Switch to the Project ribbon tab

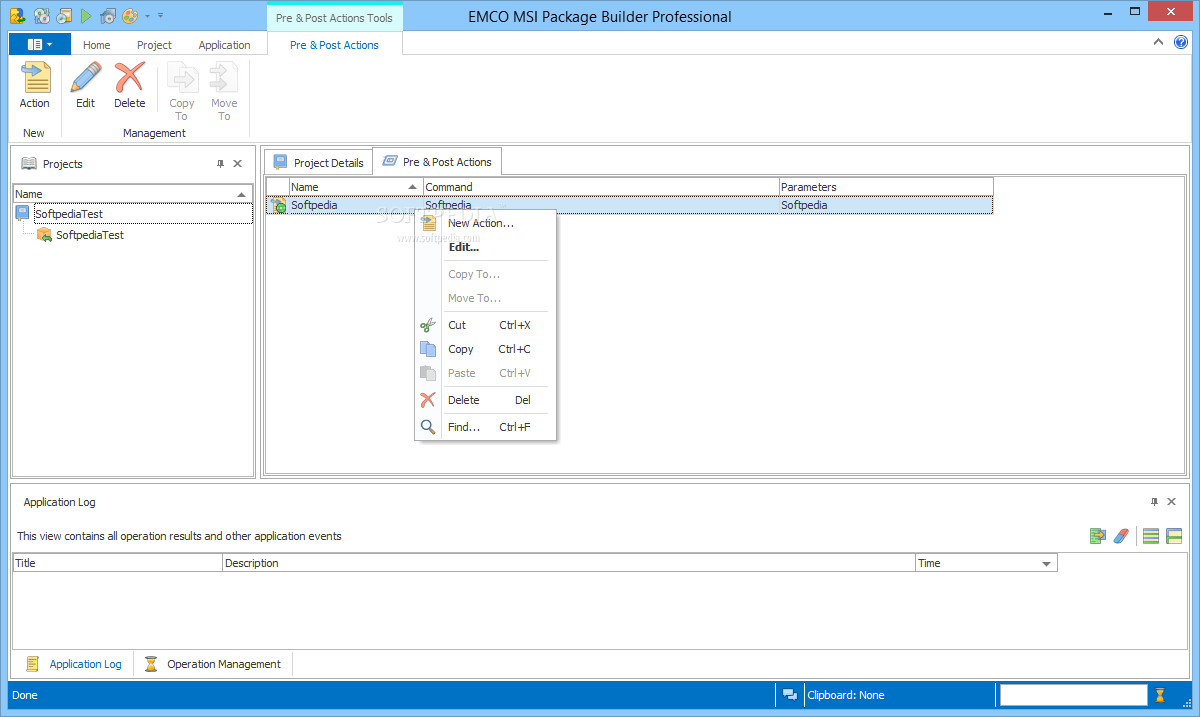pos(154,45)
